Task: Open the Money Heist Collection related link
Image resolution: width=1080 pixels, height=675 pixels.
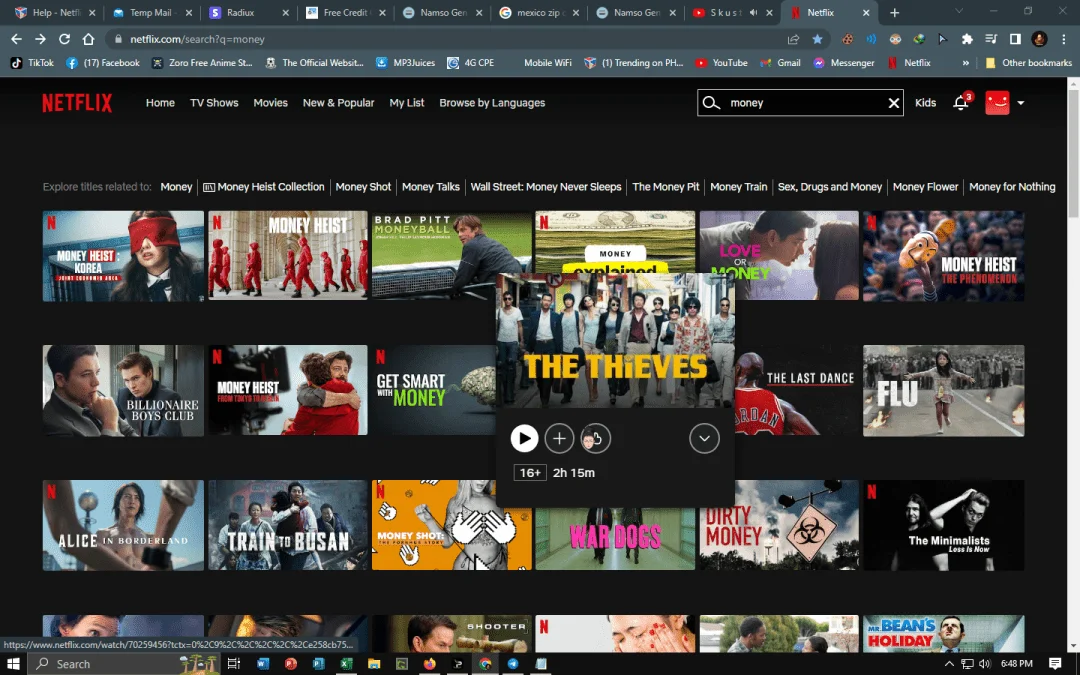Action: pyautogui.click(x=264, y=187)
